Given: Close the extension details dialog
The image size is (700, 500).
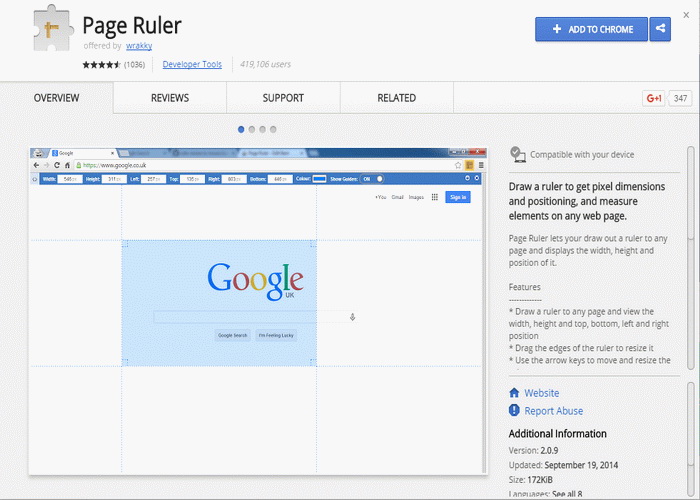Looking at the screenshot, I should [x=686, y=15].
